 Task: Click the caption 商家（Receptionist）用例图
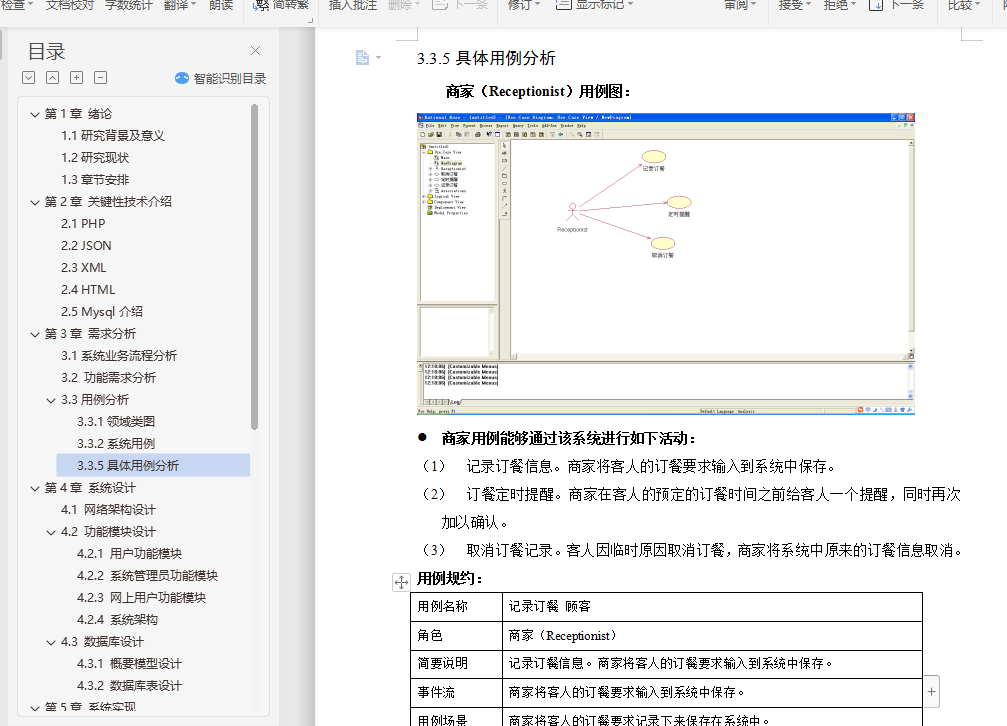[x=538, y=92]
